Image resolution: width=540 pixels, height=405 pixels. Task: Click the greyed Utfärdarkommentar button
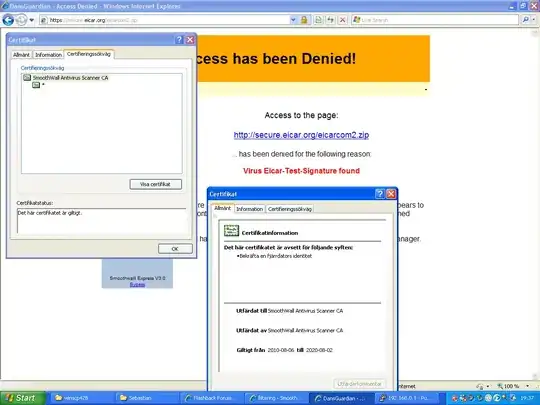tap(360, 384)
